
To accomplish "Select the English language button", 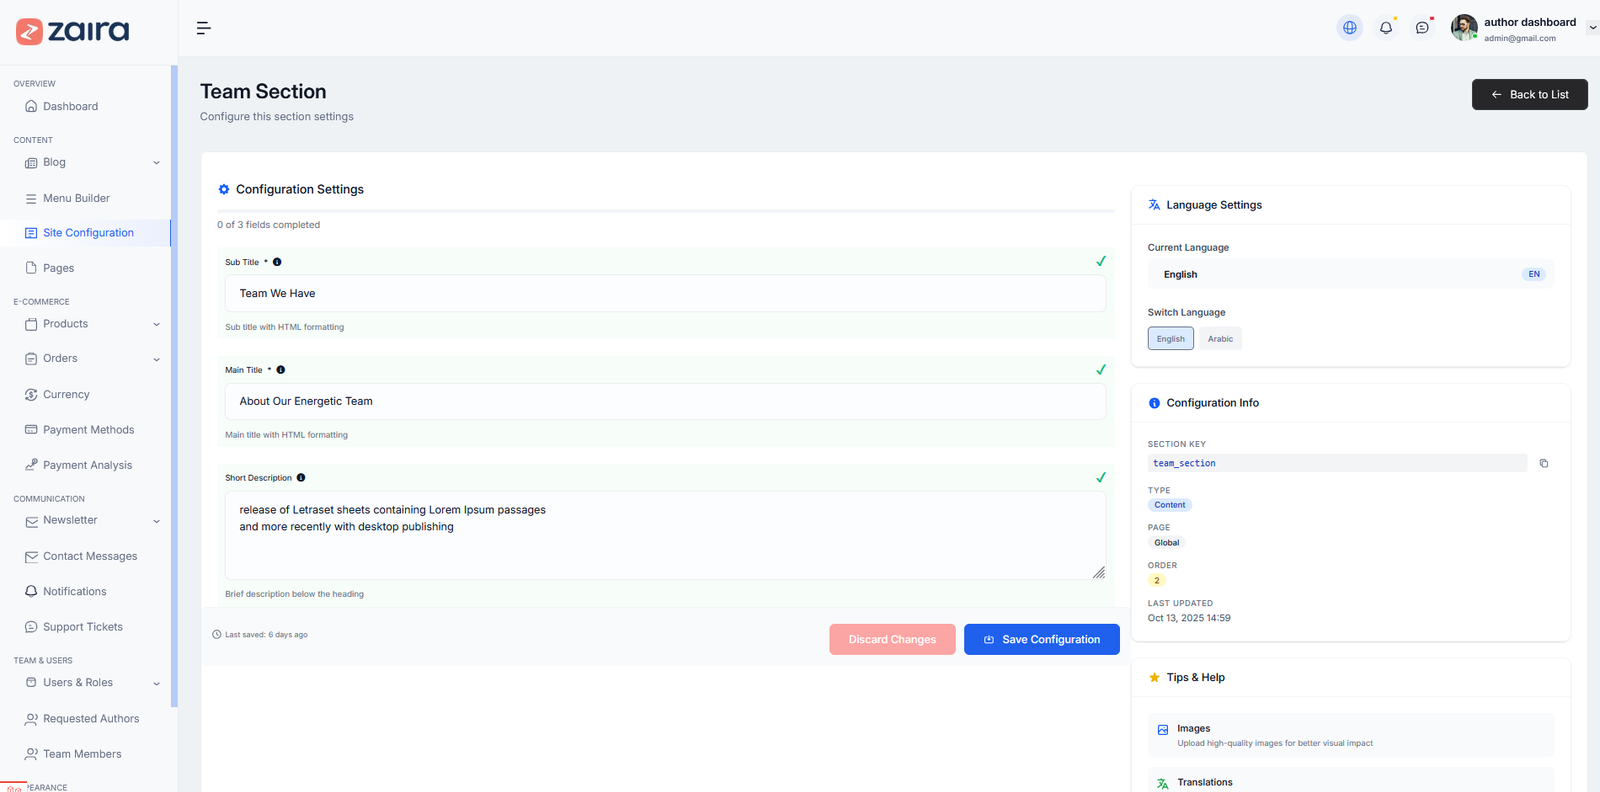I will [1170, 339].
